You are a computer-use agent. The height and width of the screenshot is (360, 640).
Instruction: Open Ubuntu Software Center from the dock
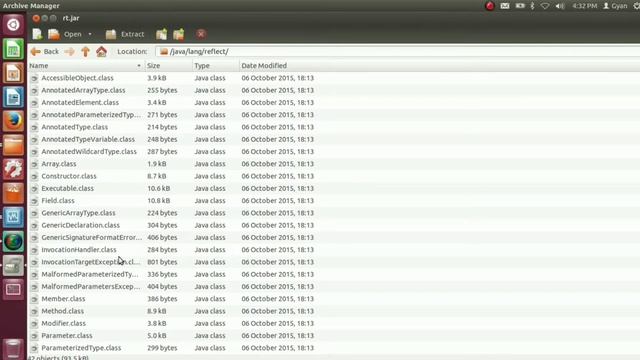pyautogui.click(x=13, y=193)
